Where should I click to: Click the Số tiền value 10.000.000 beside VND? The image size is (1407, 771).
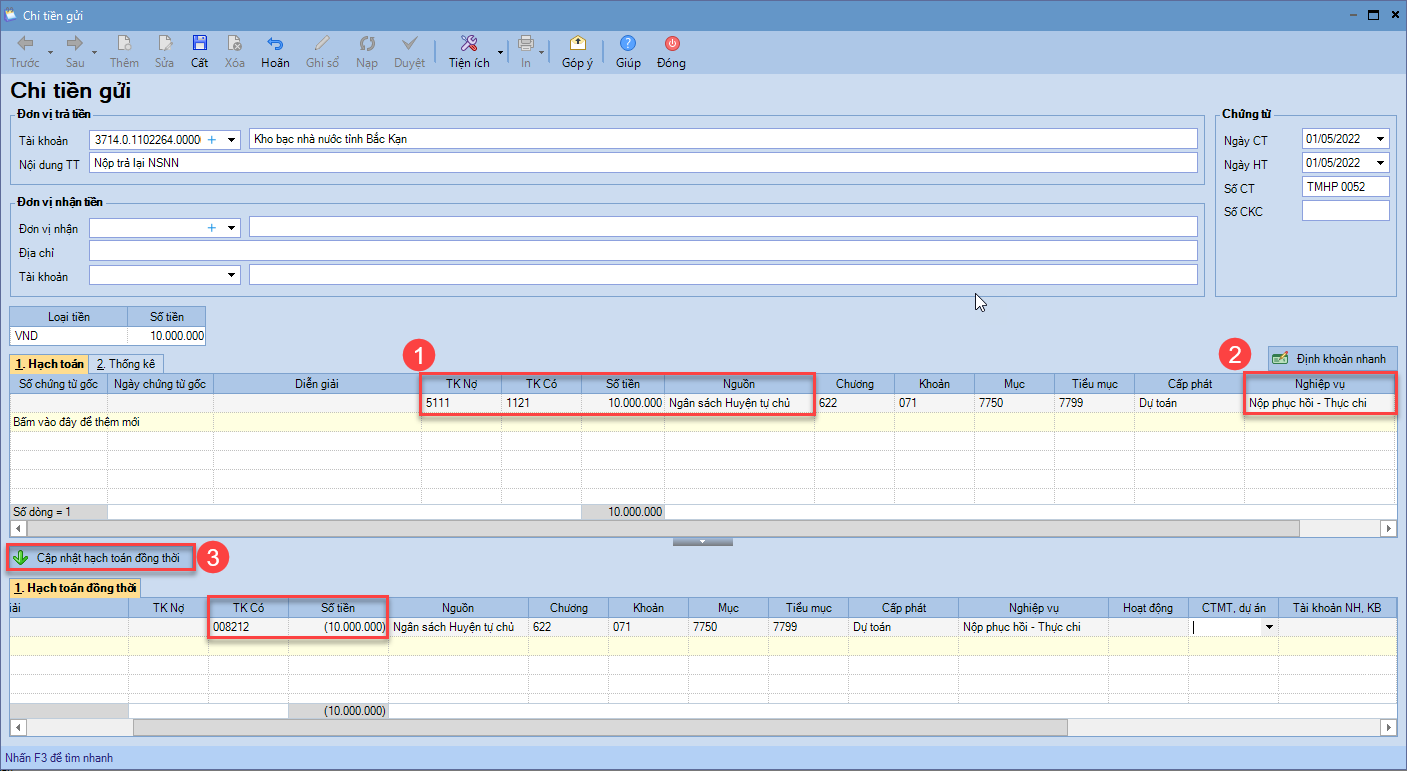(x=166, y=336)
